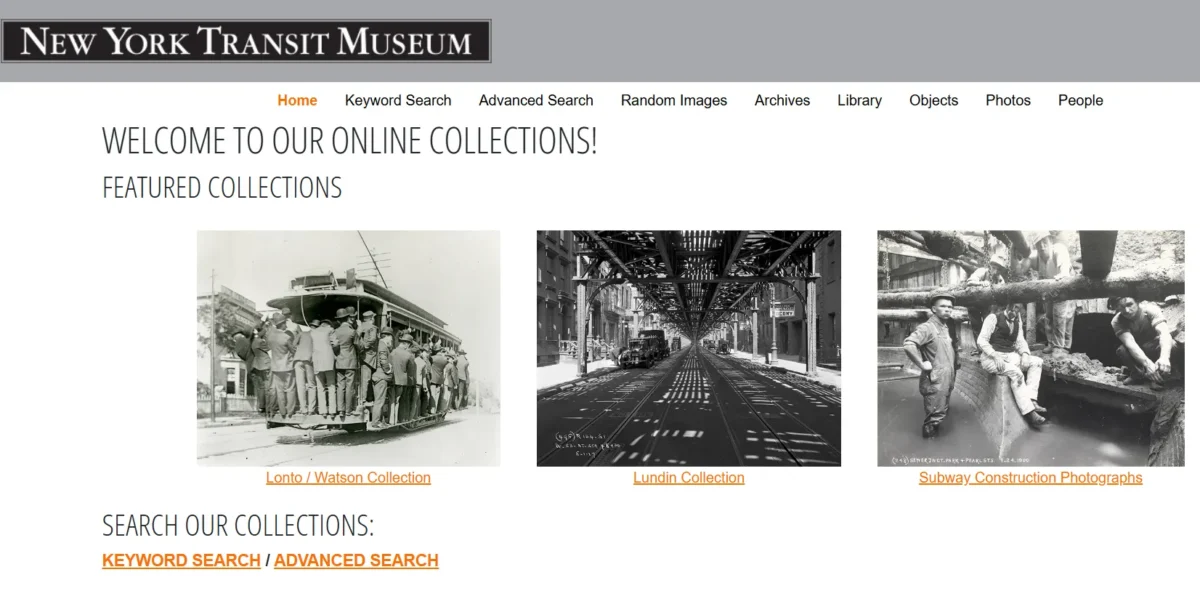1200x604 pixels.
Task: Open the Keyword Search page
Action: click(x=397, y=100)
